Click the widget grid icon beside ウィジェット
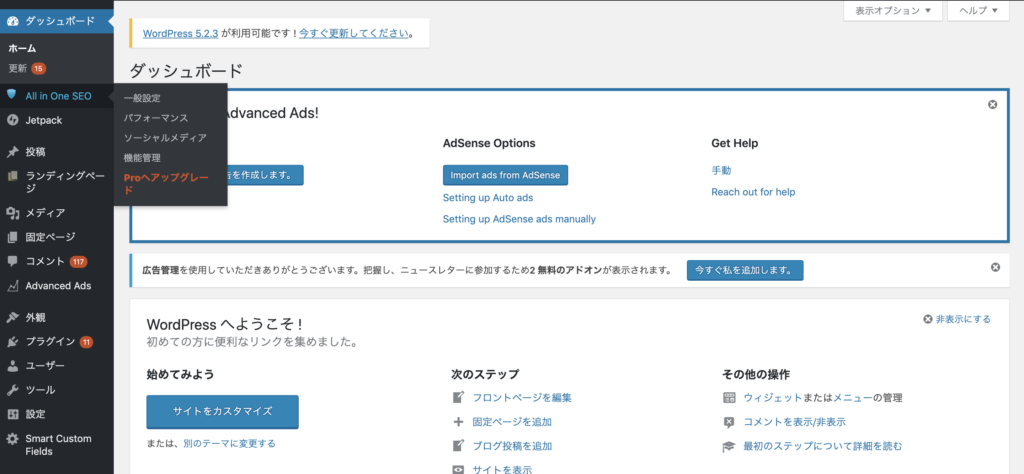Viewport: 1024px width, 474px height. point(729,397)
